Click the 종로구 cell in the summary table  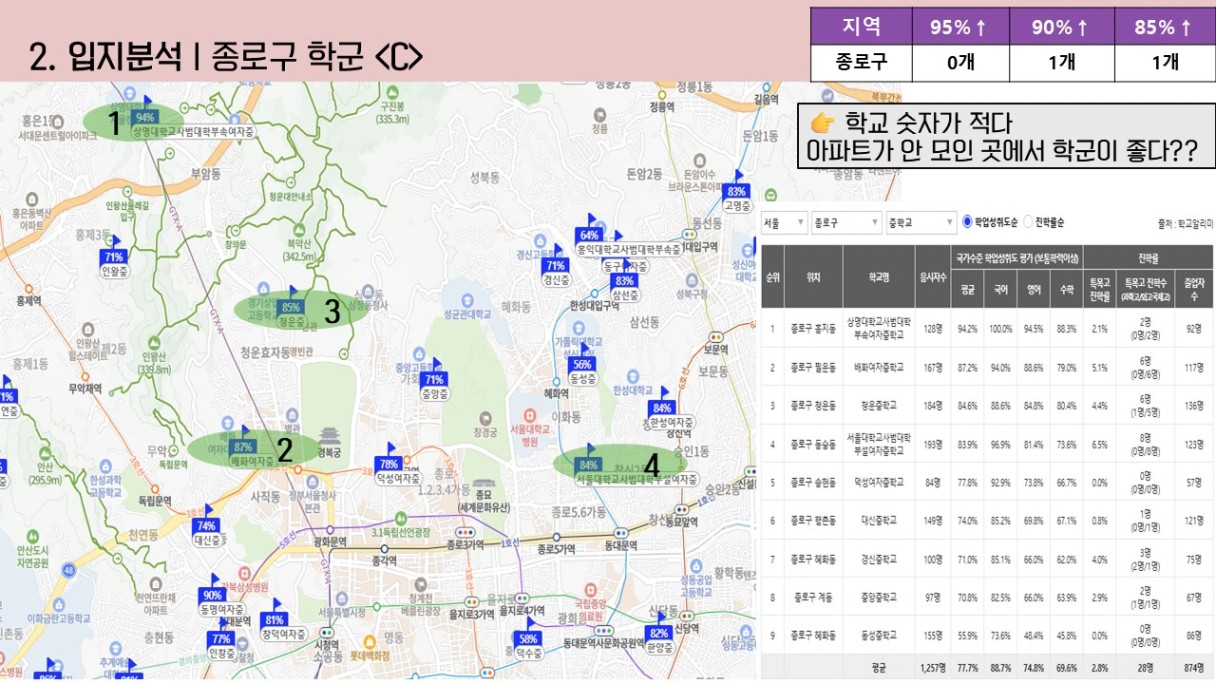(x=861, y=62)
